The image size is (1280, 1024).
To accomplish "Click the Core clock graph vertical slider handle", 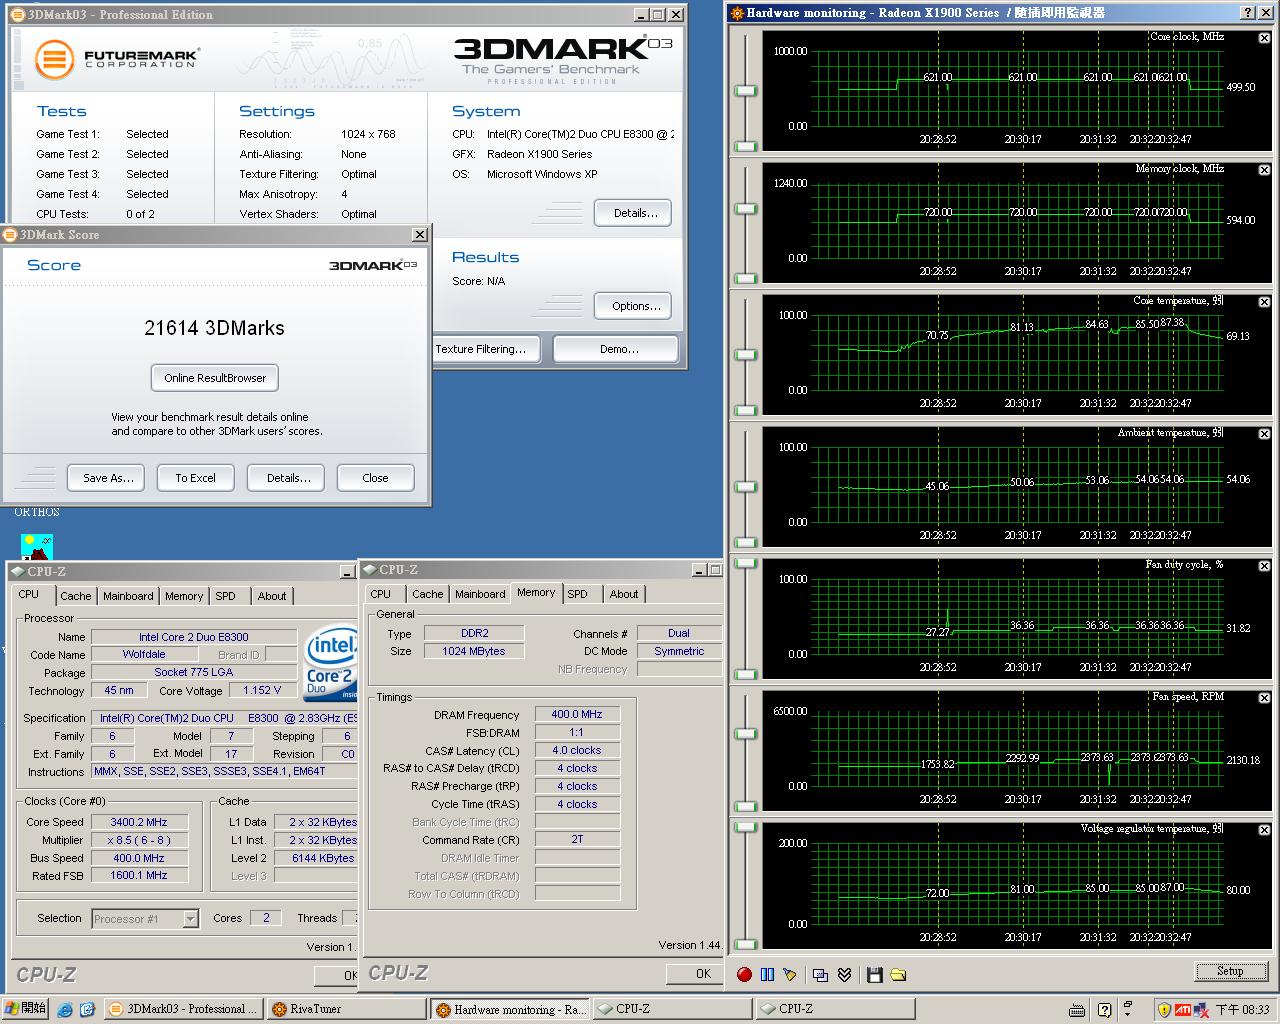I will coord(745,91).
